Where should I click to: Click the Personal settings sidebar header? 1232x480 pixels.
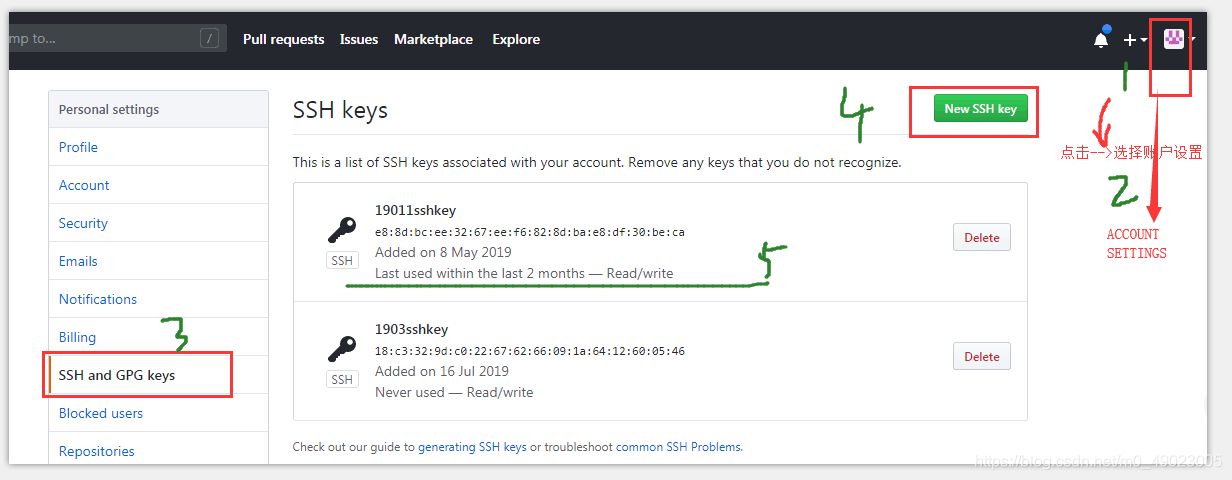pyautogui.click(x=109, y=109)
